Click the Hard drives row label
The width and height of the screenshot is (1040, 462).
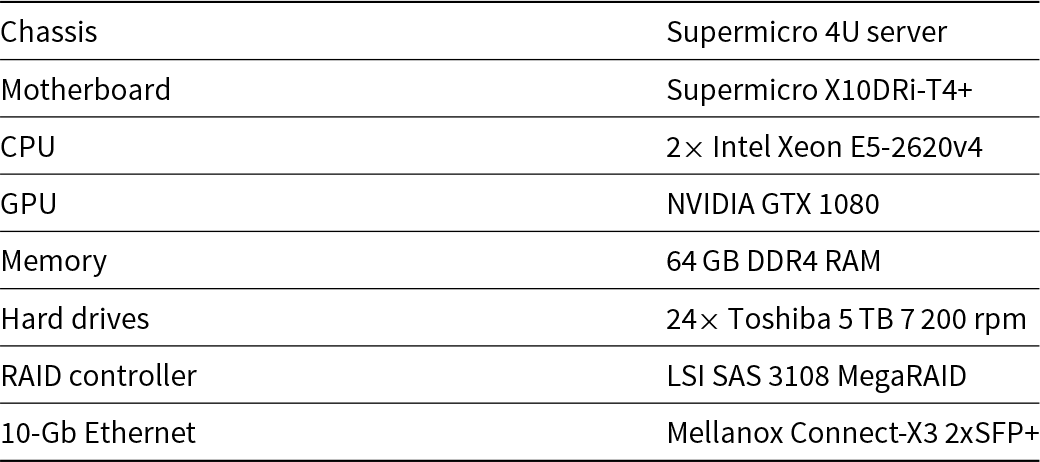(x=75, y=319)
